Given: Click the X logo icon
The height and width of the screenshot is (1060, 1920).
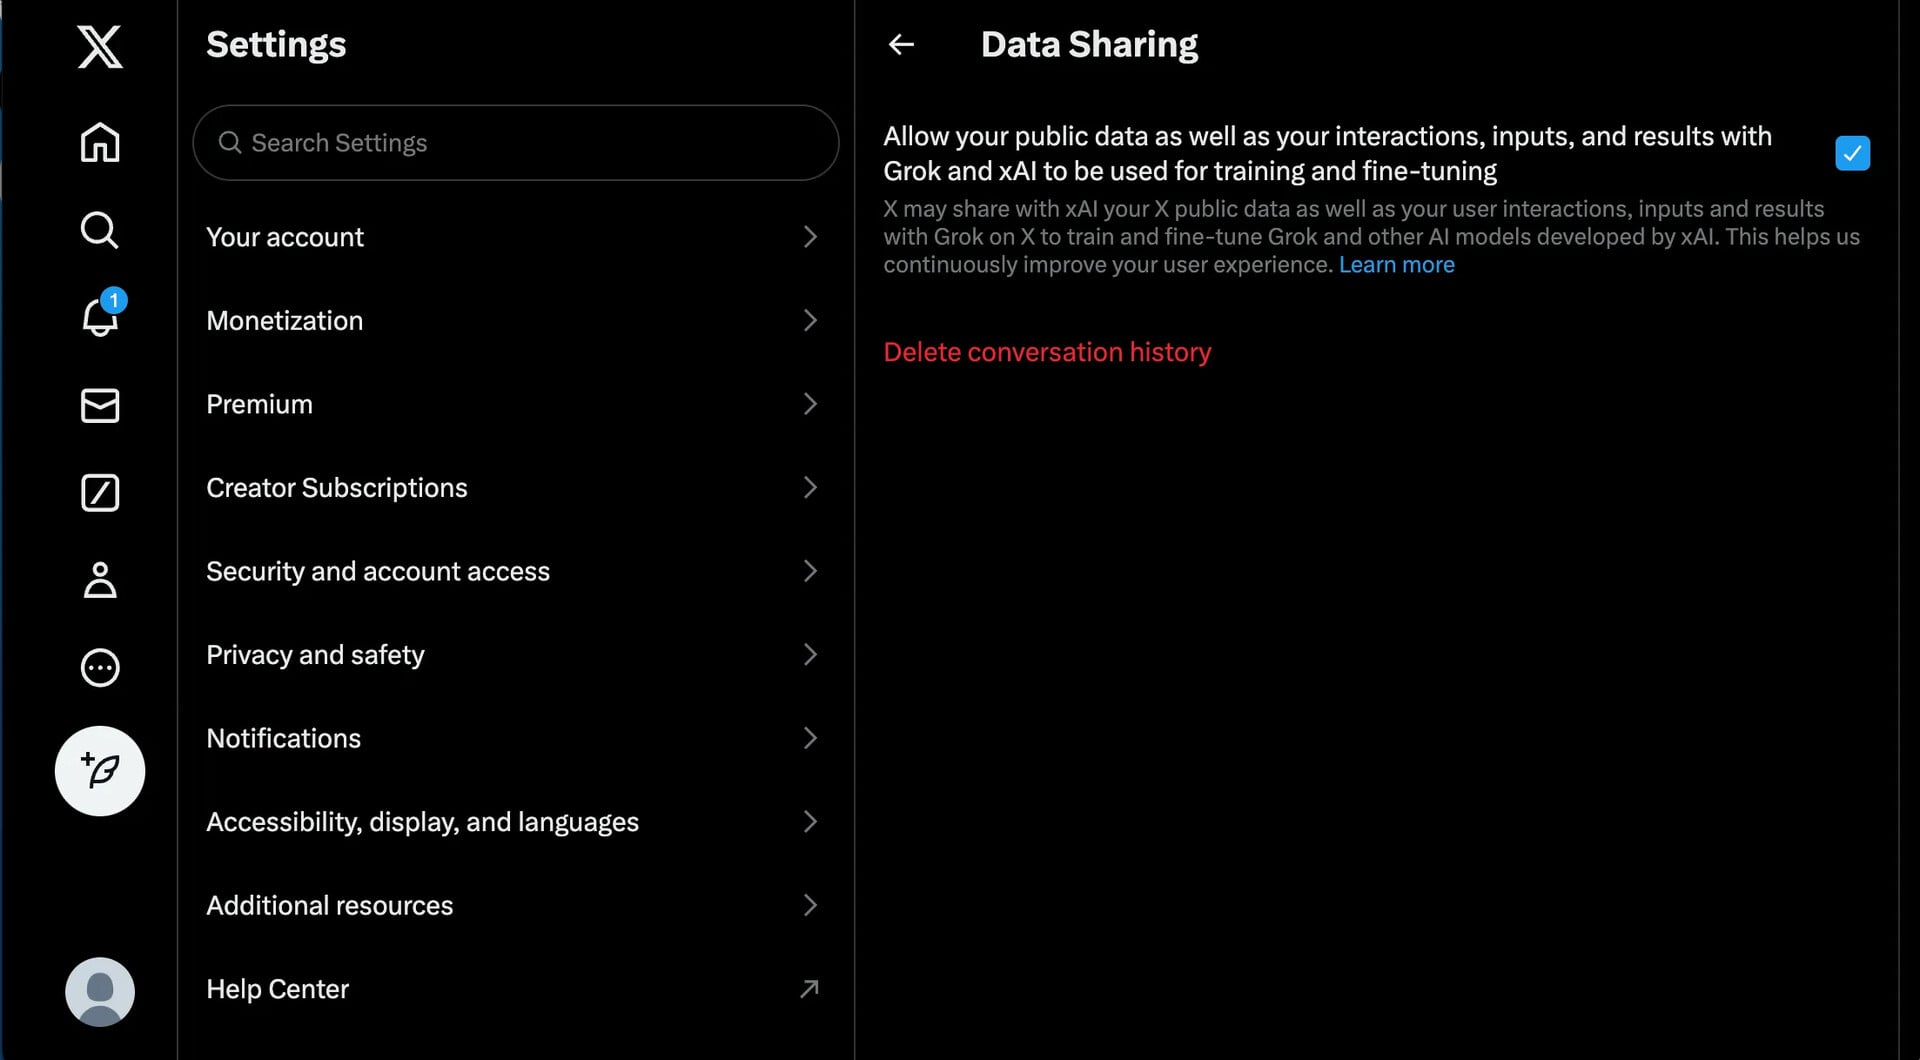Looking at the screenshot, I should [100, 47].
